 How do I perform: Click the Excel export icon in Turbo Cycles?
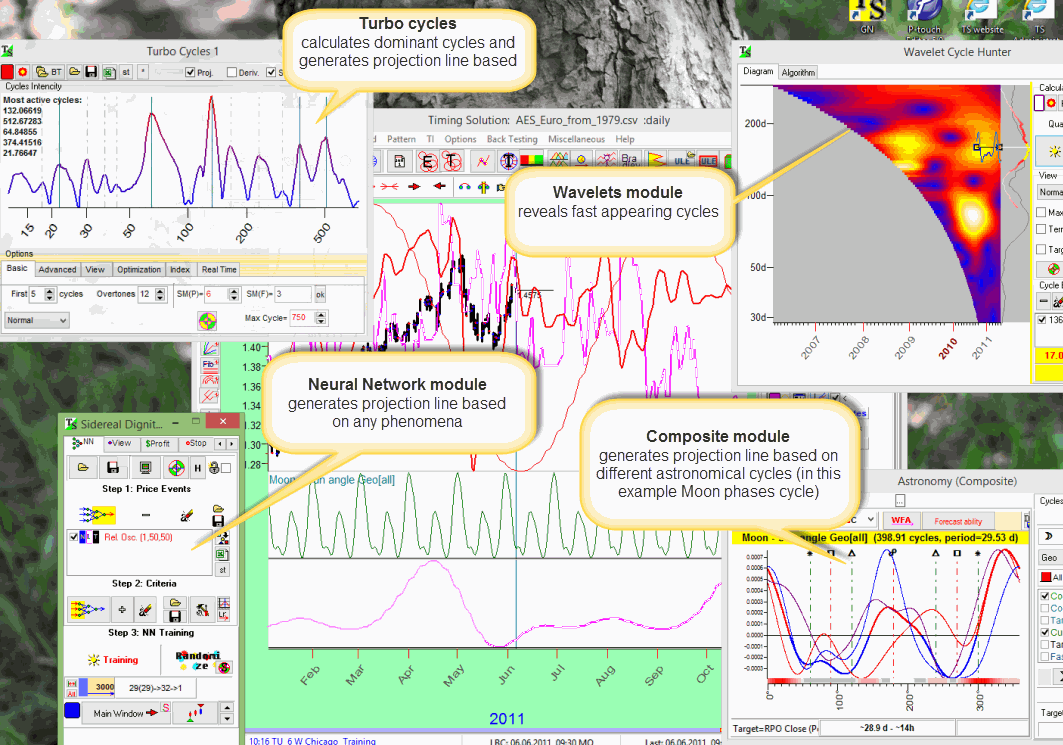tap(108, 72)
